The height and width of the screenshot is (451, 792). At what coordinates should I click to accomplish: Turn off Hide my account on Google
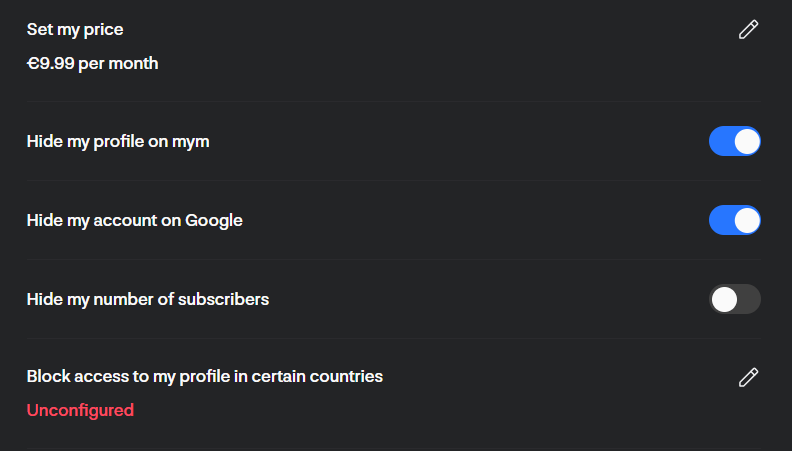734,220
